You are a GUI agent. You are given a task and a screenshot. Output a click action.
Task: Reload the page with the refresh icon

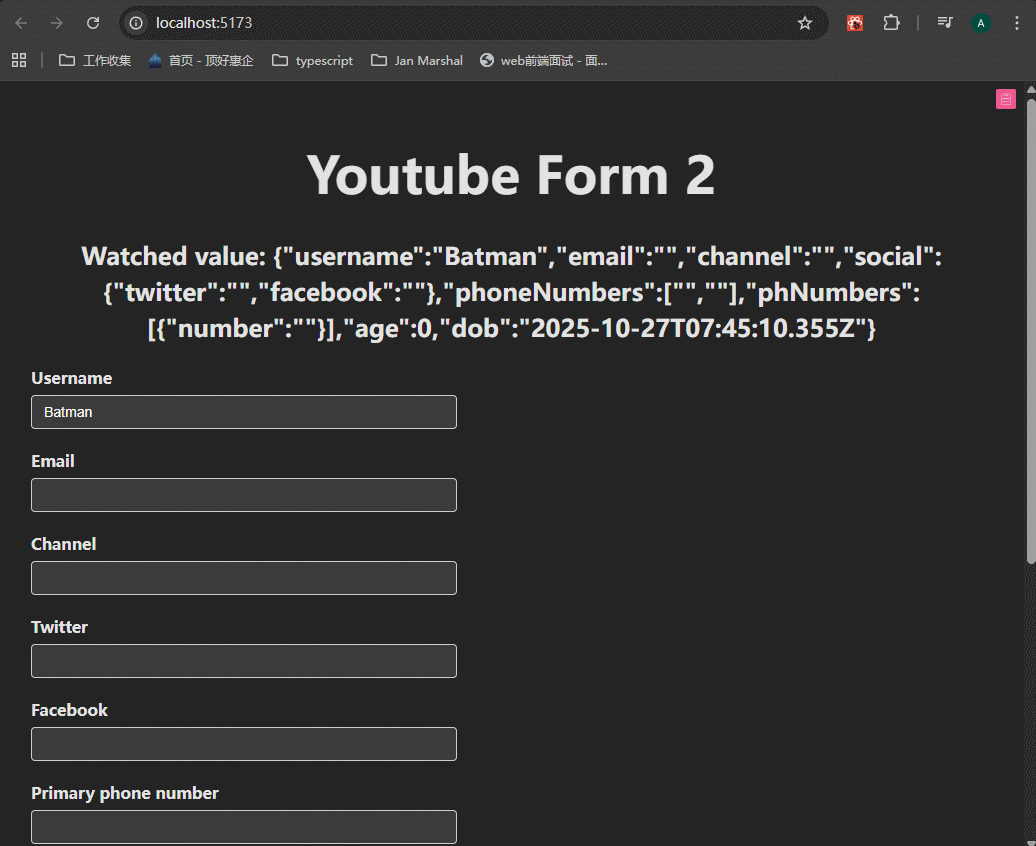[93, 23]
